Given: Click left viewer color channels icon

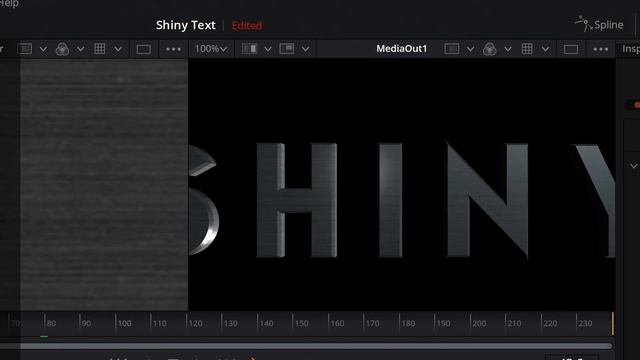Looking at the screenshot, I should [62, 49].
